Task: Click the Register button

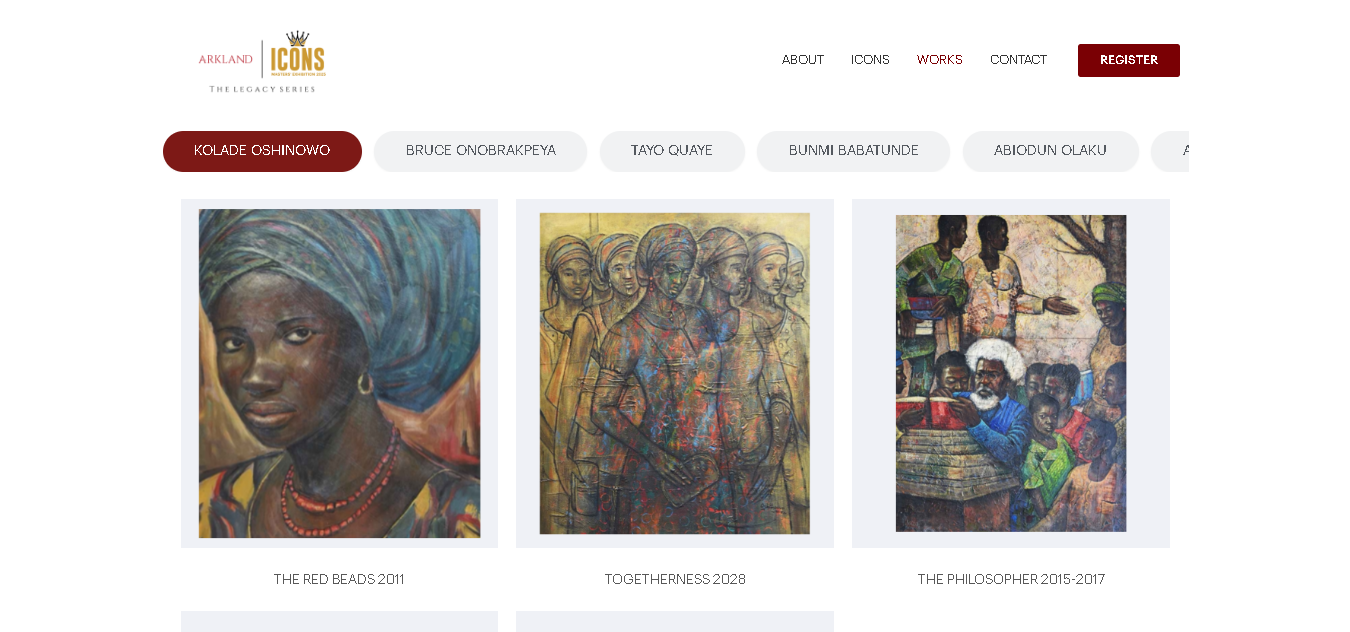Action: coord(1129,60)
